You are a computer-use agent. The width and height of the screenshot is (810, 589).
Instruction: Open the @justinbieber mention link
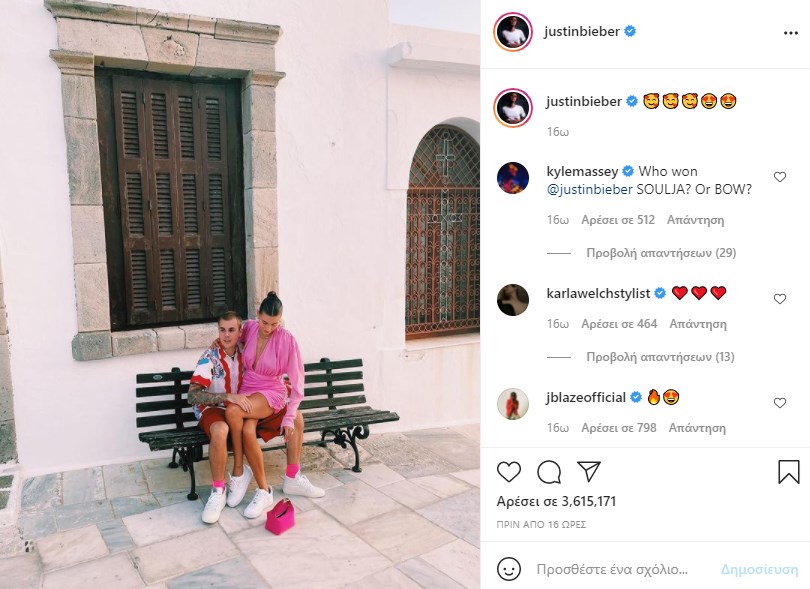(589, 190)
